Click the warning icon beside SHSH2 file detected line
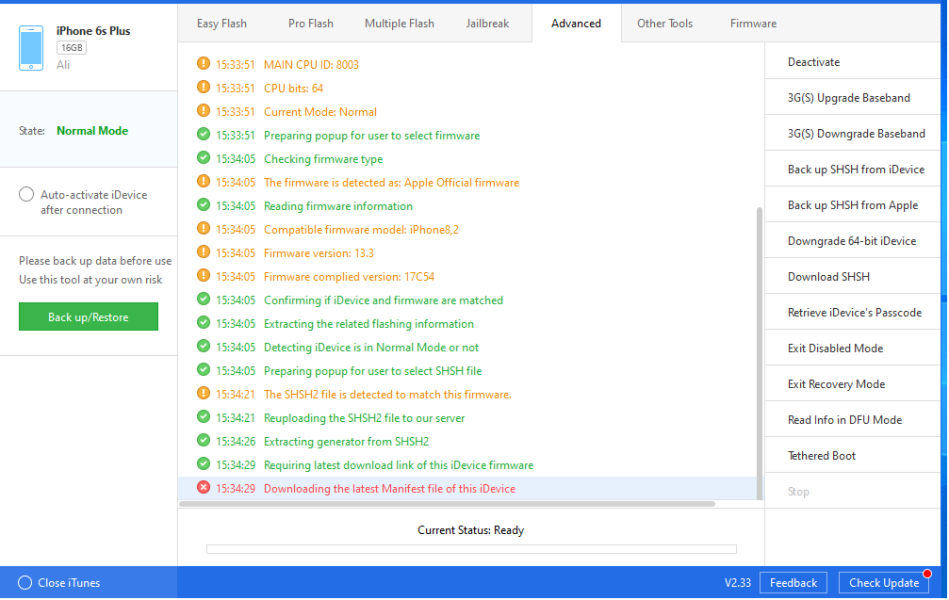This screenshot has height=600, width=949. 204,394
